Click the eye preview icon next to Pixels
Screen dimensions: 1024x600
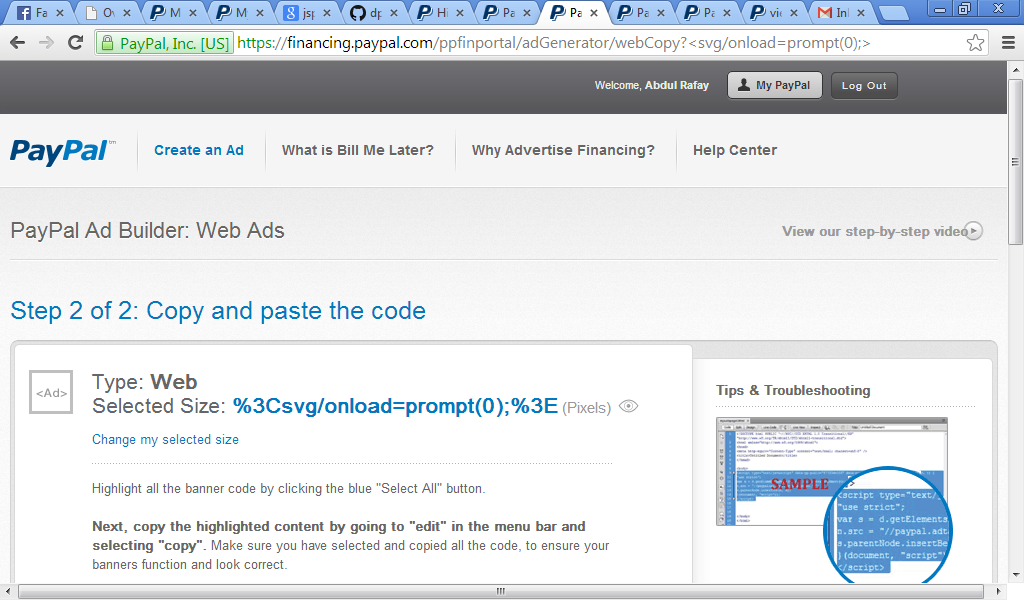click(628, 407)
